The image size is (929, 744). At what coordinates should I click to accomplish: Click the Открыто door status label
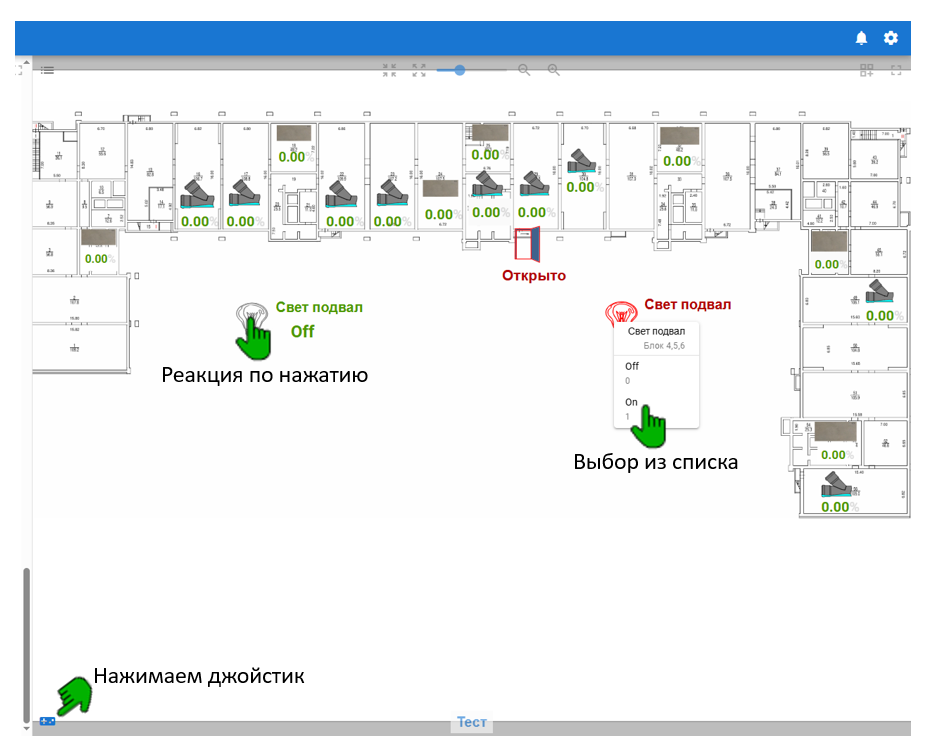pos(534,276)
